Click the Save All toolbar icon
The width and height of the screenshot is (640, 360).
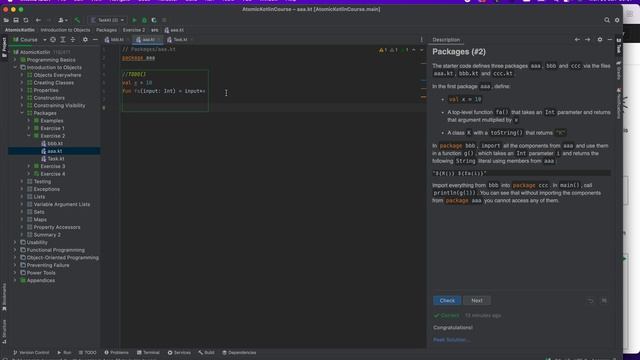point(16,20)
